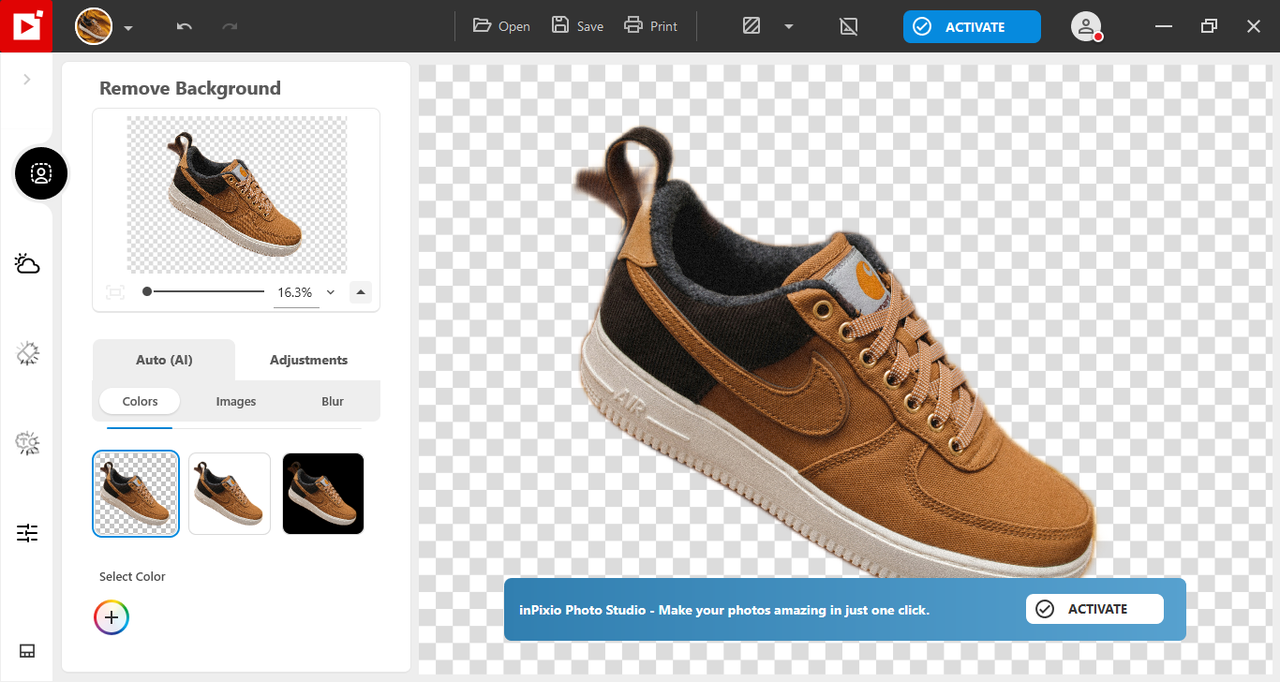Viewport: 1280px width, 682px height.
Task: Restore down the inPixio window
Action: pos(1209,26)
